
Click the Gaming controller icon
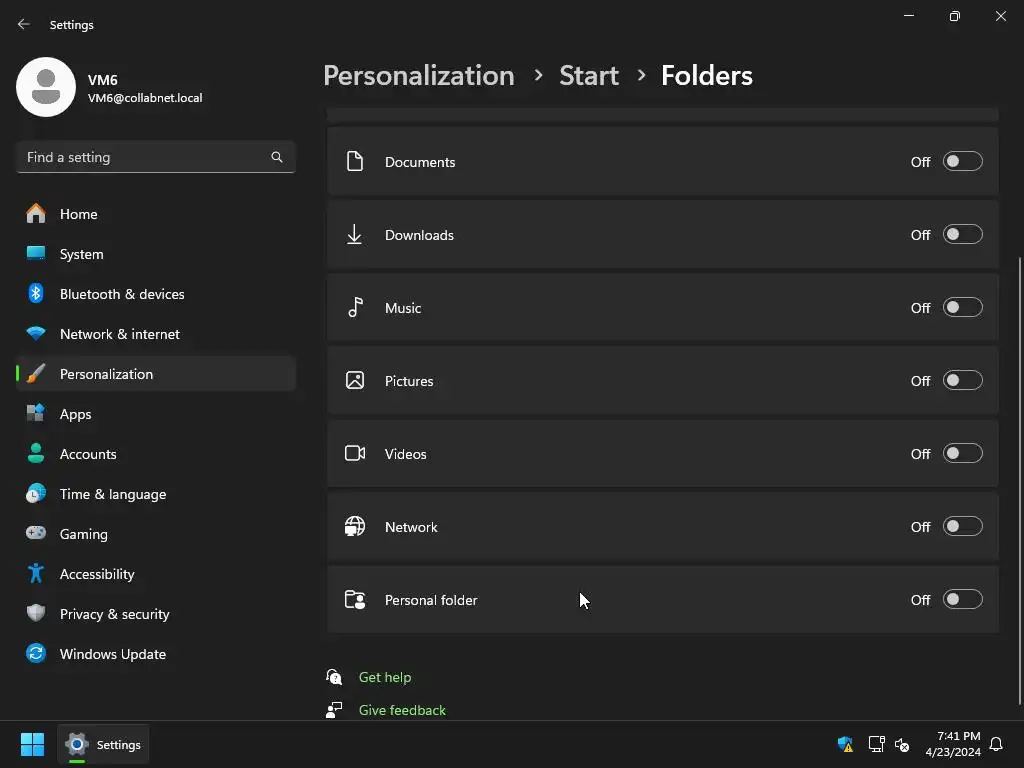click(36, 534)
